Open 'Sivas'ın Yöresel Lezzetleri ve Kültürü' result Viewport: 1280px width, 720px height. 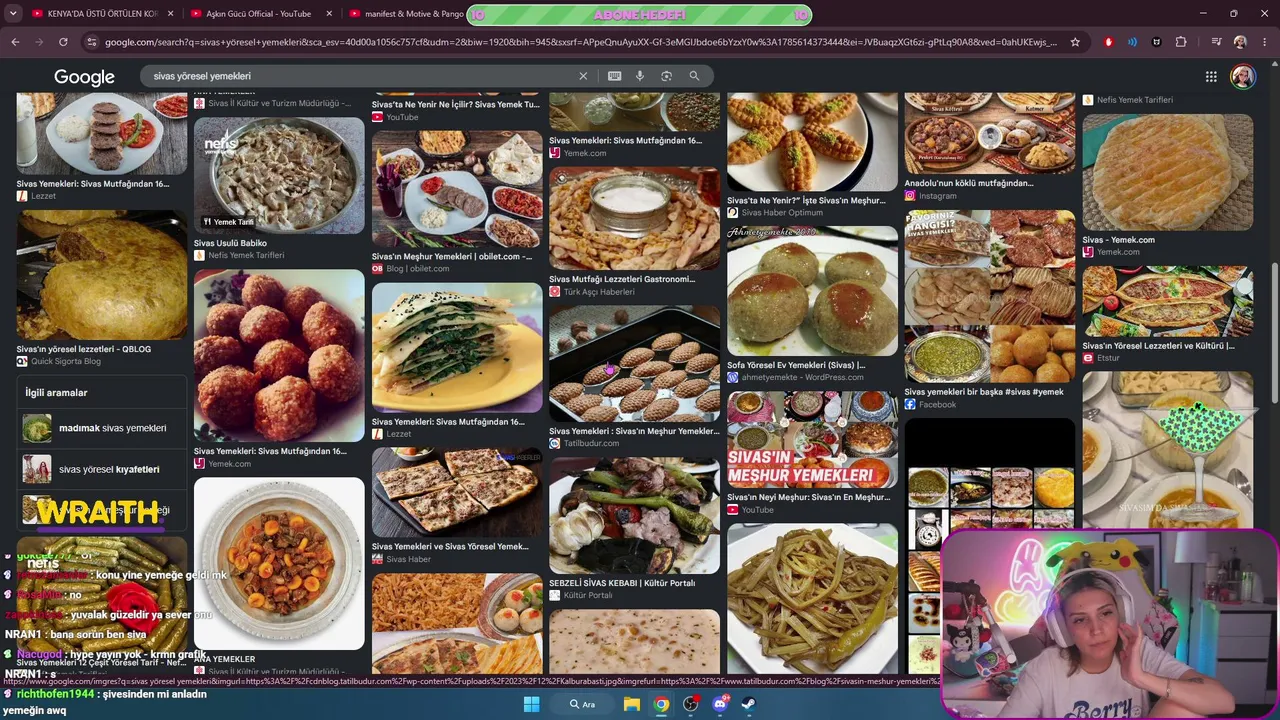(1158, 346)
